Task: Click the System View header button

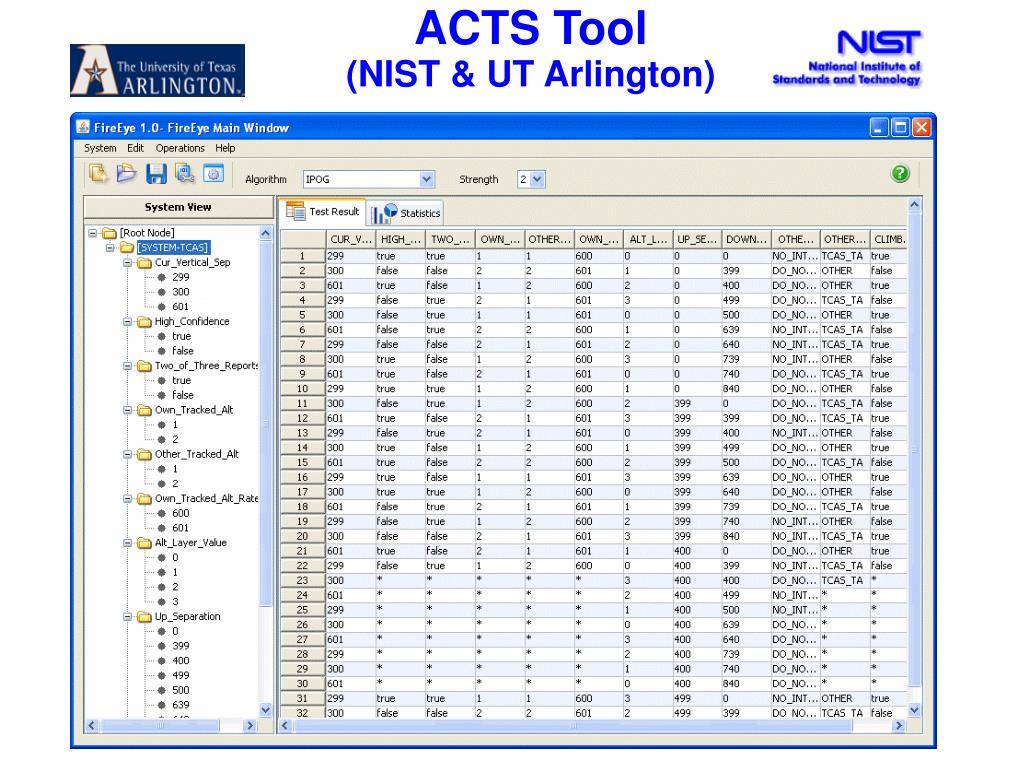Action: pyautogui.click(x=178, y=207)
